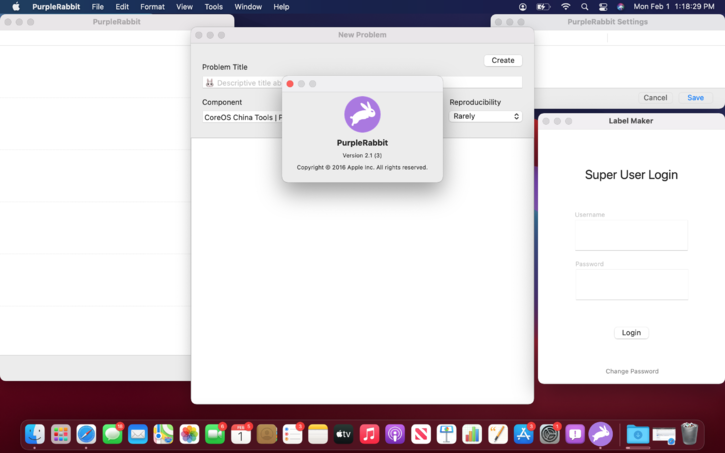This screenshot has width=725, height=453.
Task: Click Create in New Problem window
Action: pyautogui.click(x=503, y=60)
